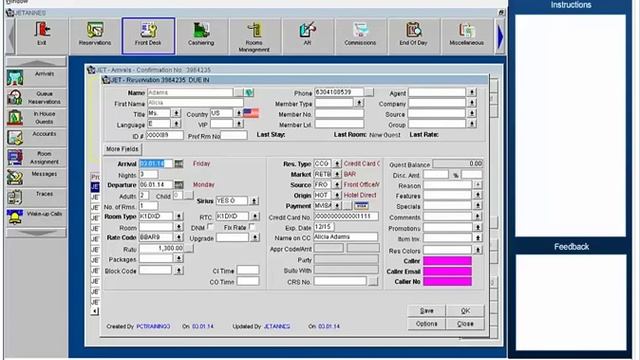Screen dimensions: 640x360
Task: Toggle the DNM checkbox
Action: click(x=210, y=227)
